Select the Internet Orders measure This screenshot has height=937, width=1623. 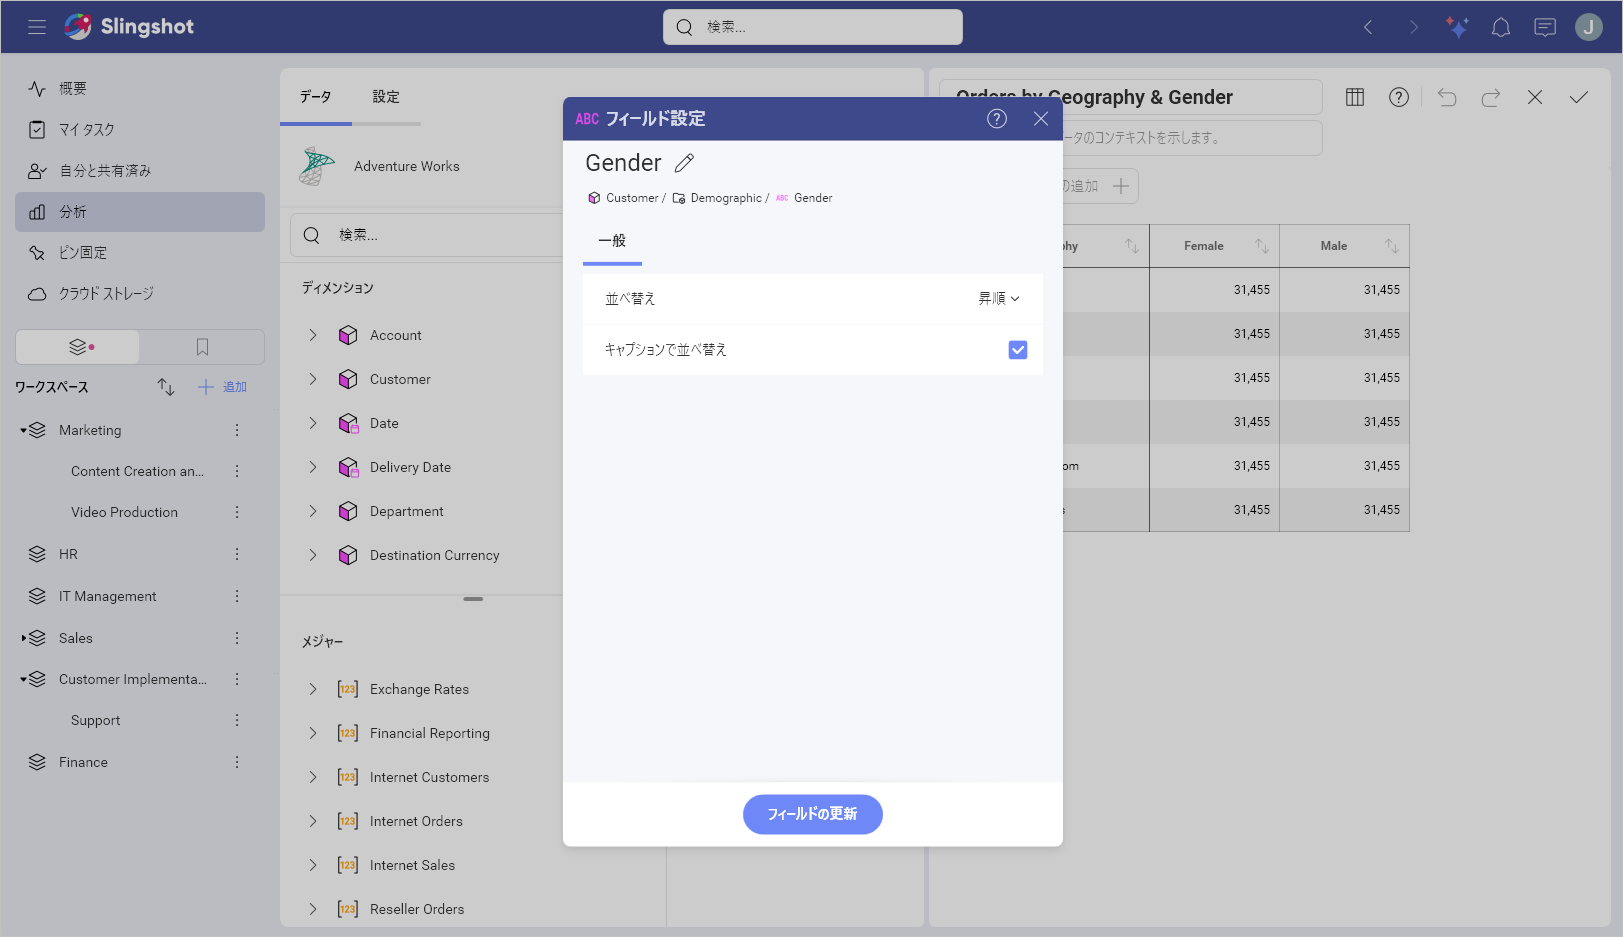coord(416,821)
